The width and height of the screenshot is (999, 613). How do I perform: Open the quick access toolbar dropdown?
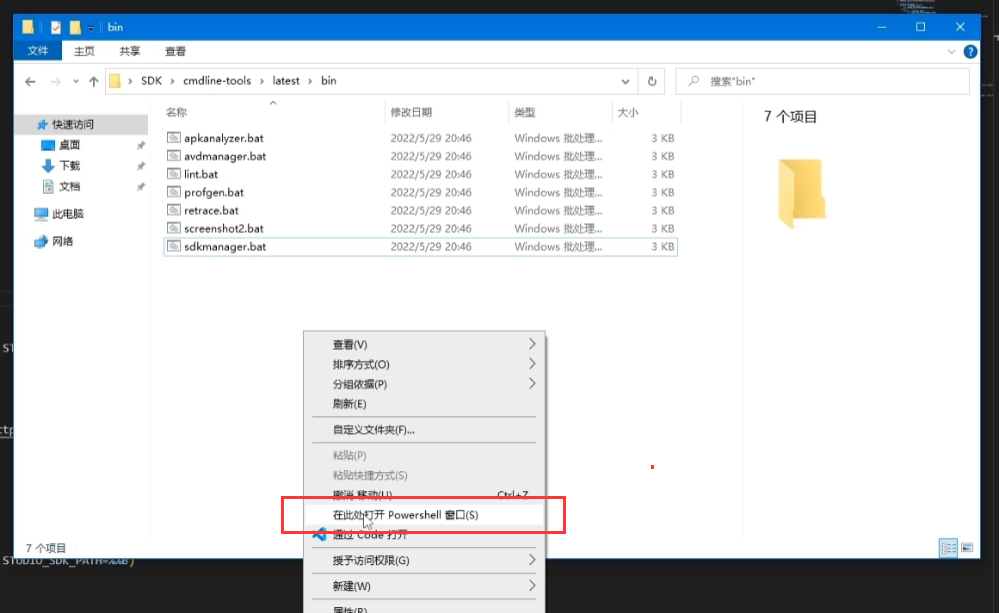click(x=91, y=28)
